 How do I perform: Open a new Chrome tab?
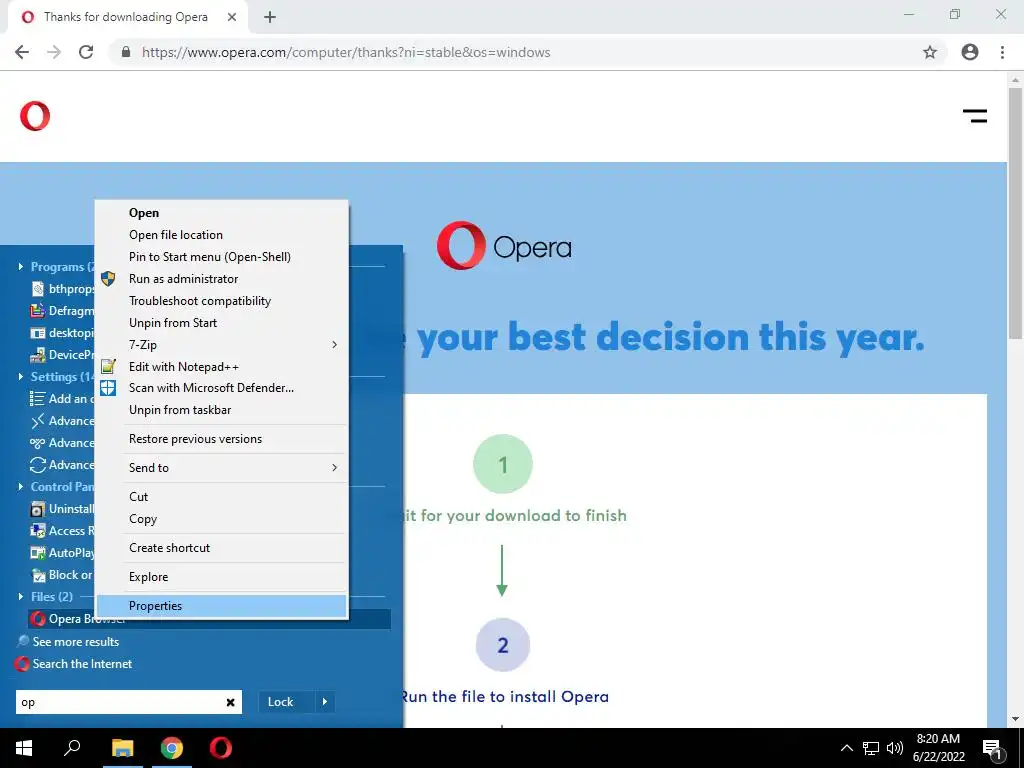pos(270,18)
